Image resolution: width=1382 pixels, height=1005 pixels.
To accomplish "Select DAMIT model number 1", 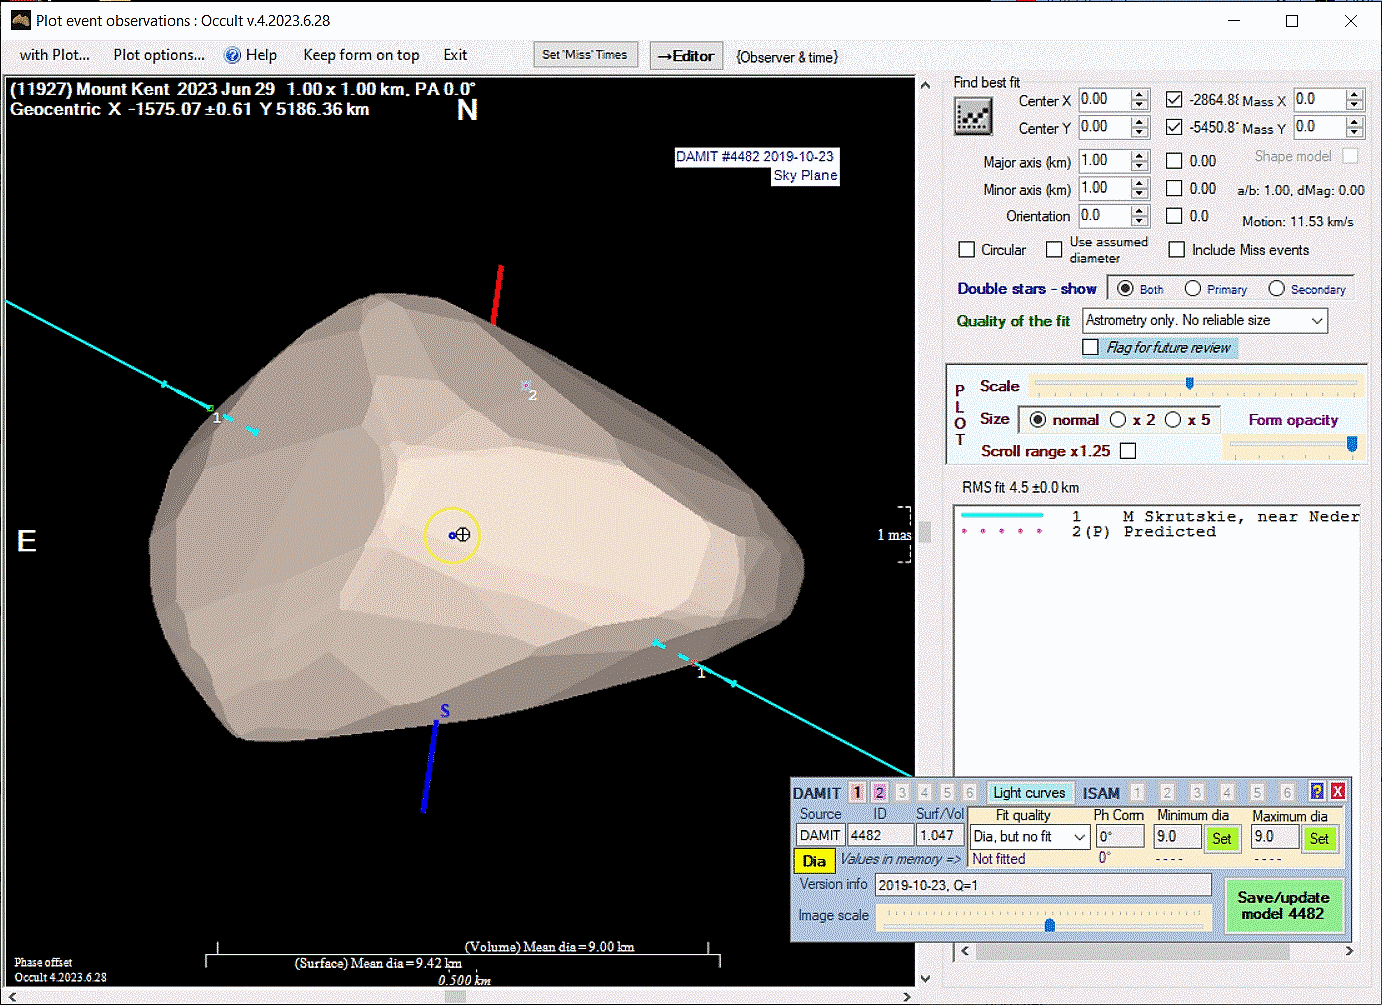I will tap(857, 792).
